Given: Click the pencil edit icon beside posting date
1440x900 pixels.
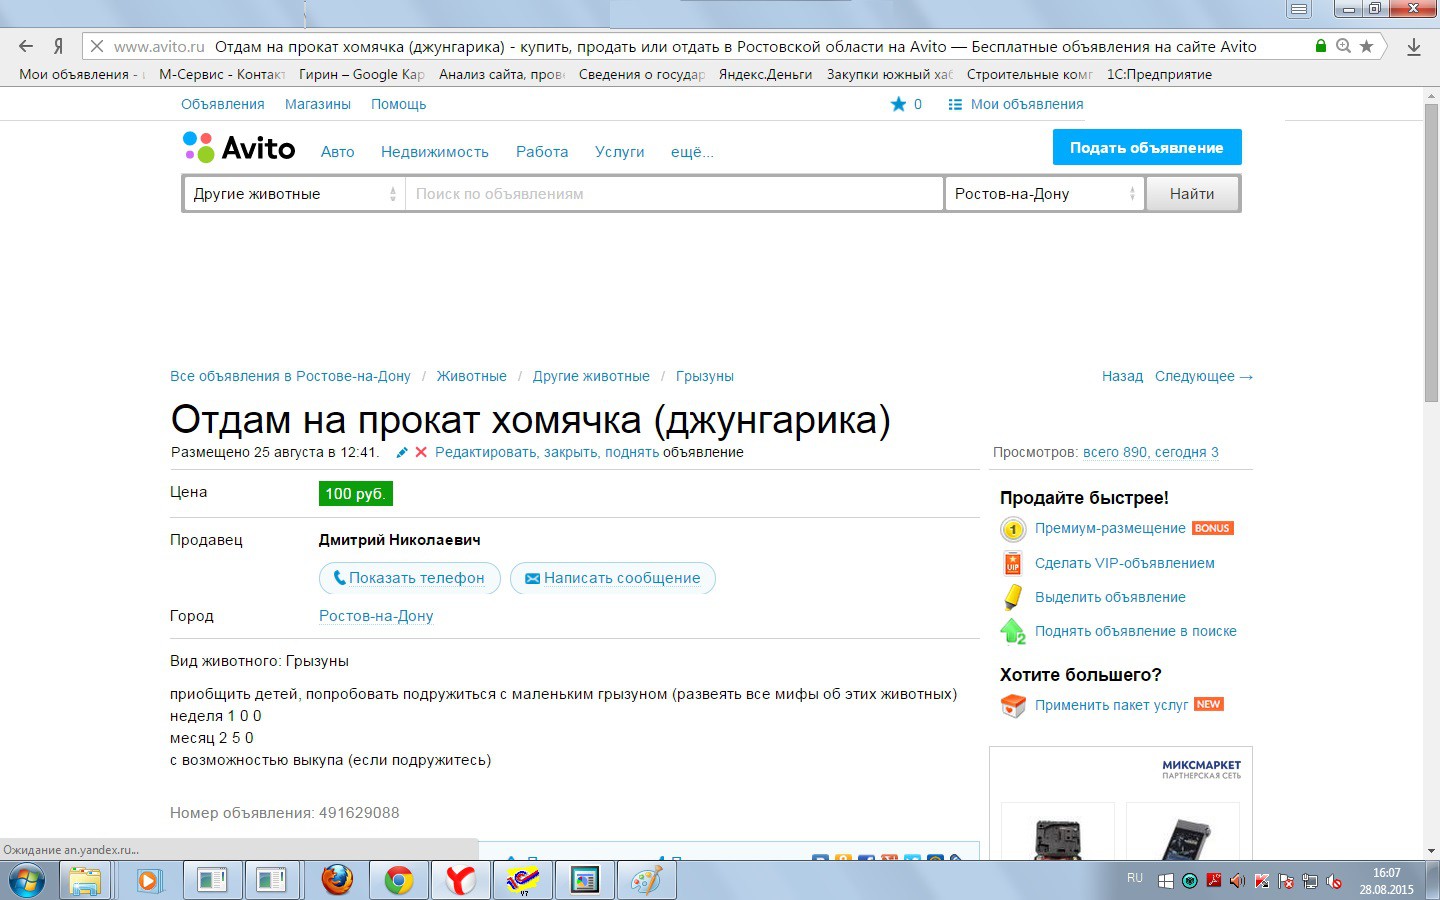Looking at the screenshot, I should point(402,453).
